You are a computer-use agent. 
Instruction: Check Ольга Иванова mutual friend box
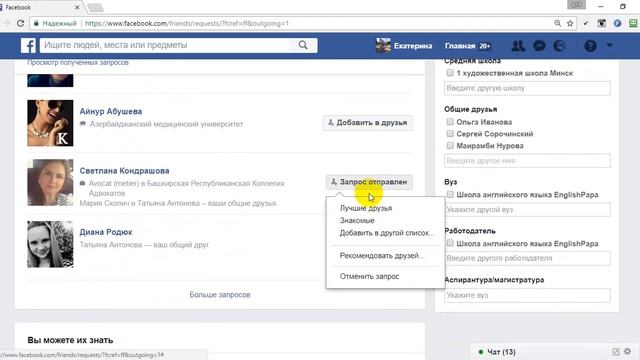pyautogui.click(x=450, y=122)
